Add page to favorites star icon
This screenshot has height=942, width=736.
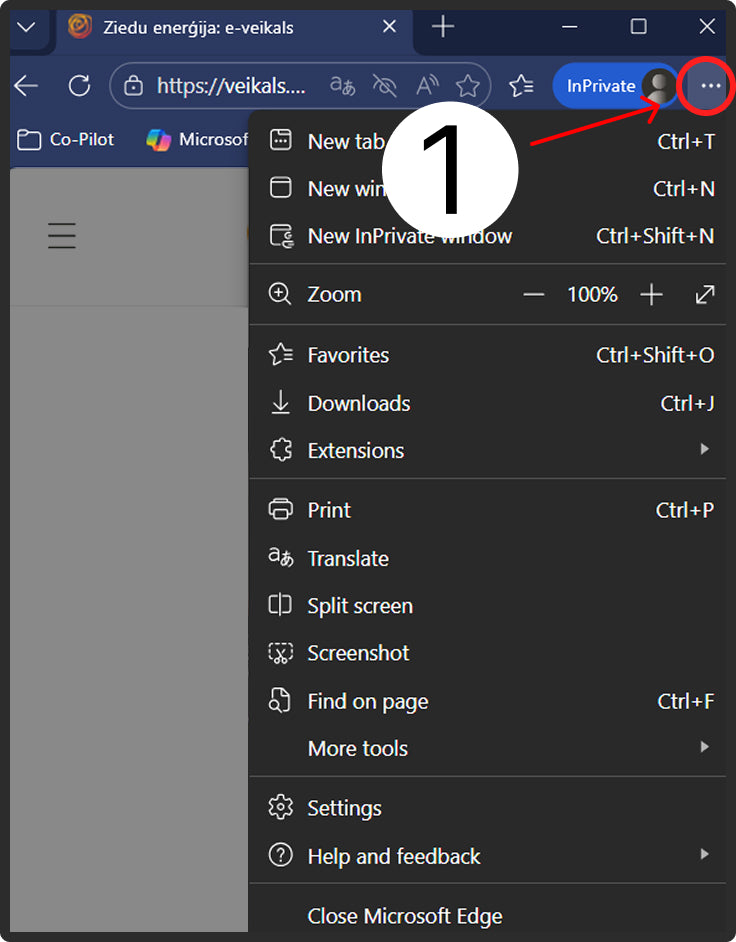coord(467,86)
